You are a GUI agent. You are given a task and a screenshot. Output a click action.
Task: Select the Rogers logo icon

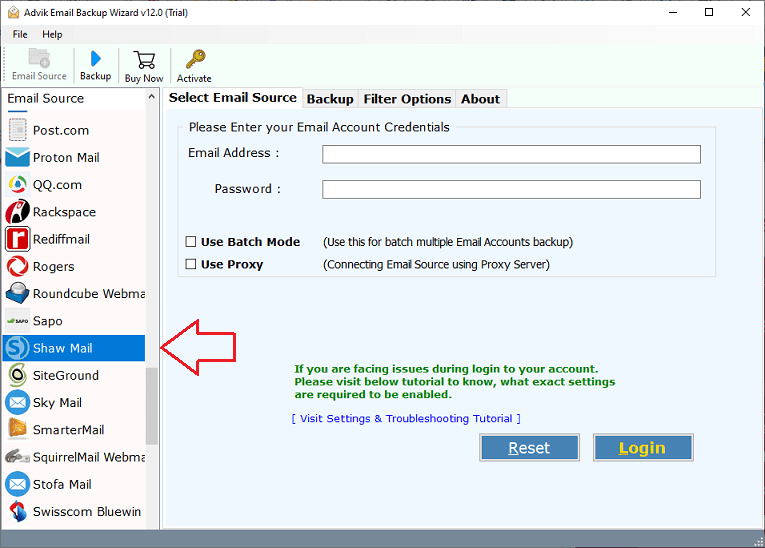18,266
